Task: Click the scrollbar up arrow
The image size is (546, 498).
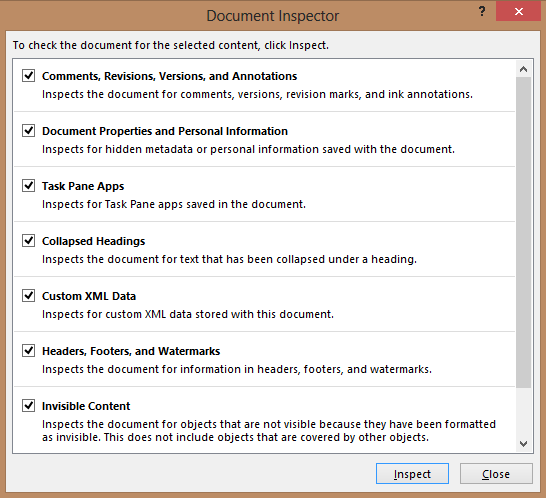Action: 523,69
